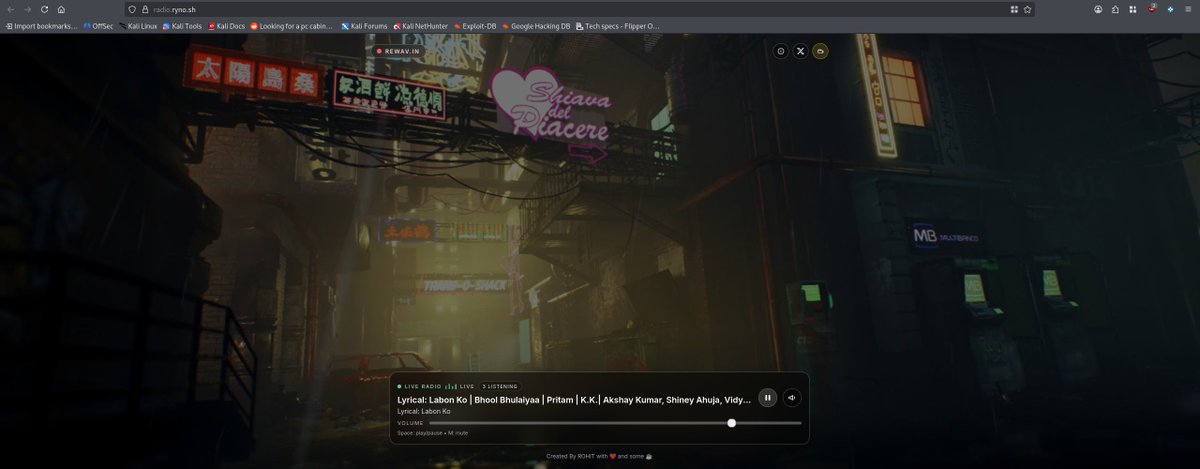Click the '3 LISTENING' badge

click(500, 386)
